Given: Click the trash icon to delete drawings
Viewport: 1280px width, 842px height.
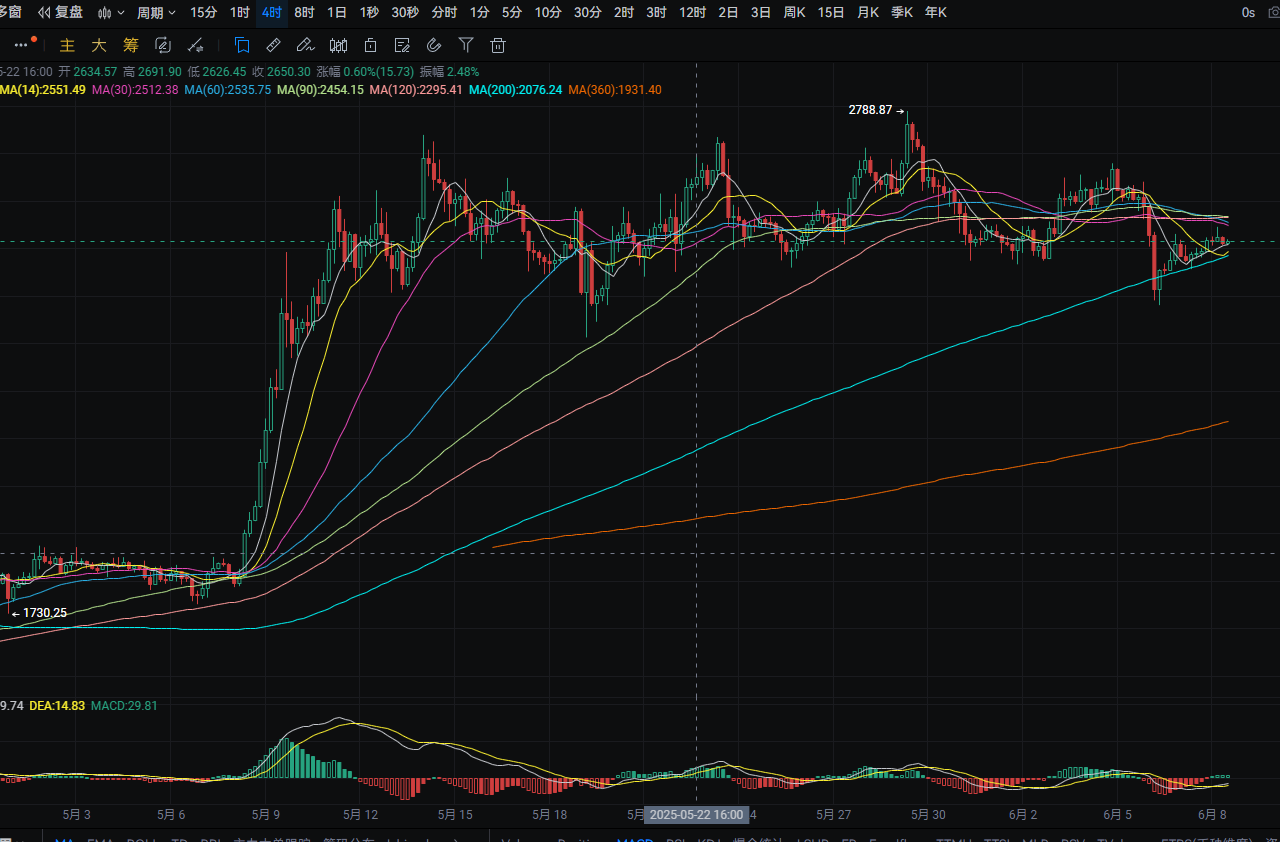Looking at the screenshot, I should pyautogui.click(x=498, y=45).
